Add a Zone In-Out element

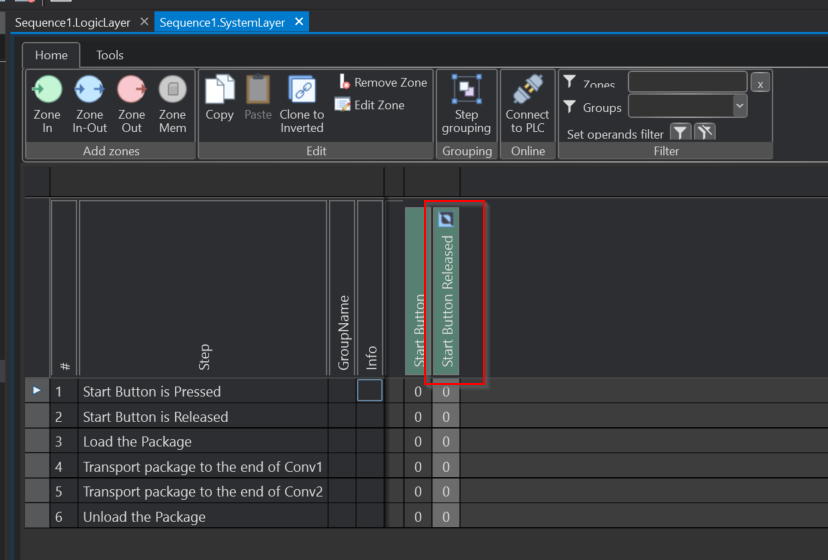pos(89,104)
